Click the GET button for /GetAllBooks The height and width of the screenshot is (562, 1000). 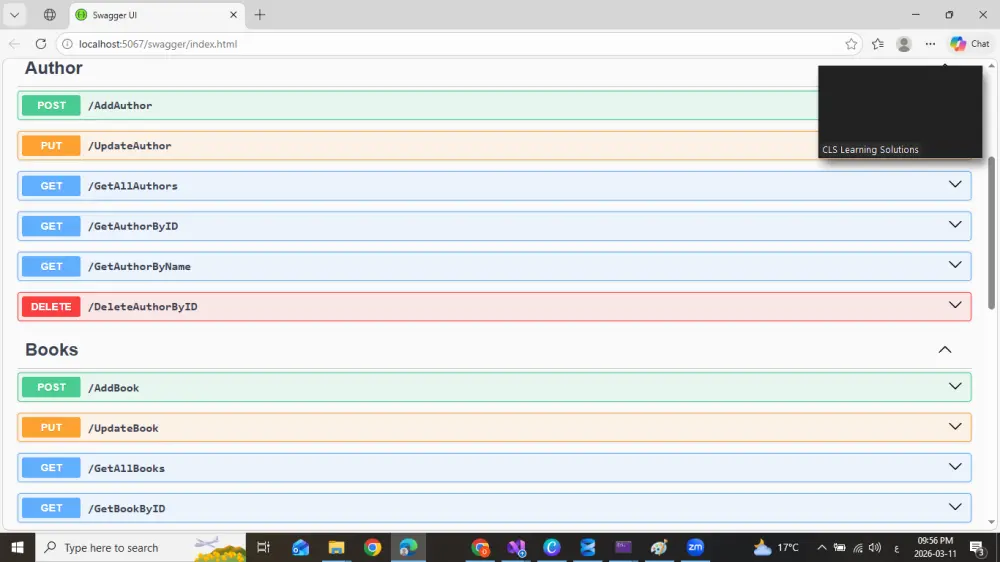(x=51, y=468)
